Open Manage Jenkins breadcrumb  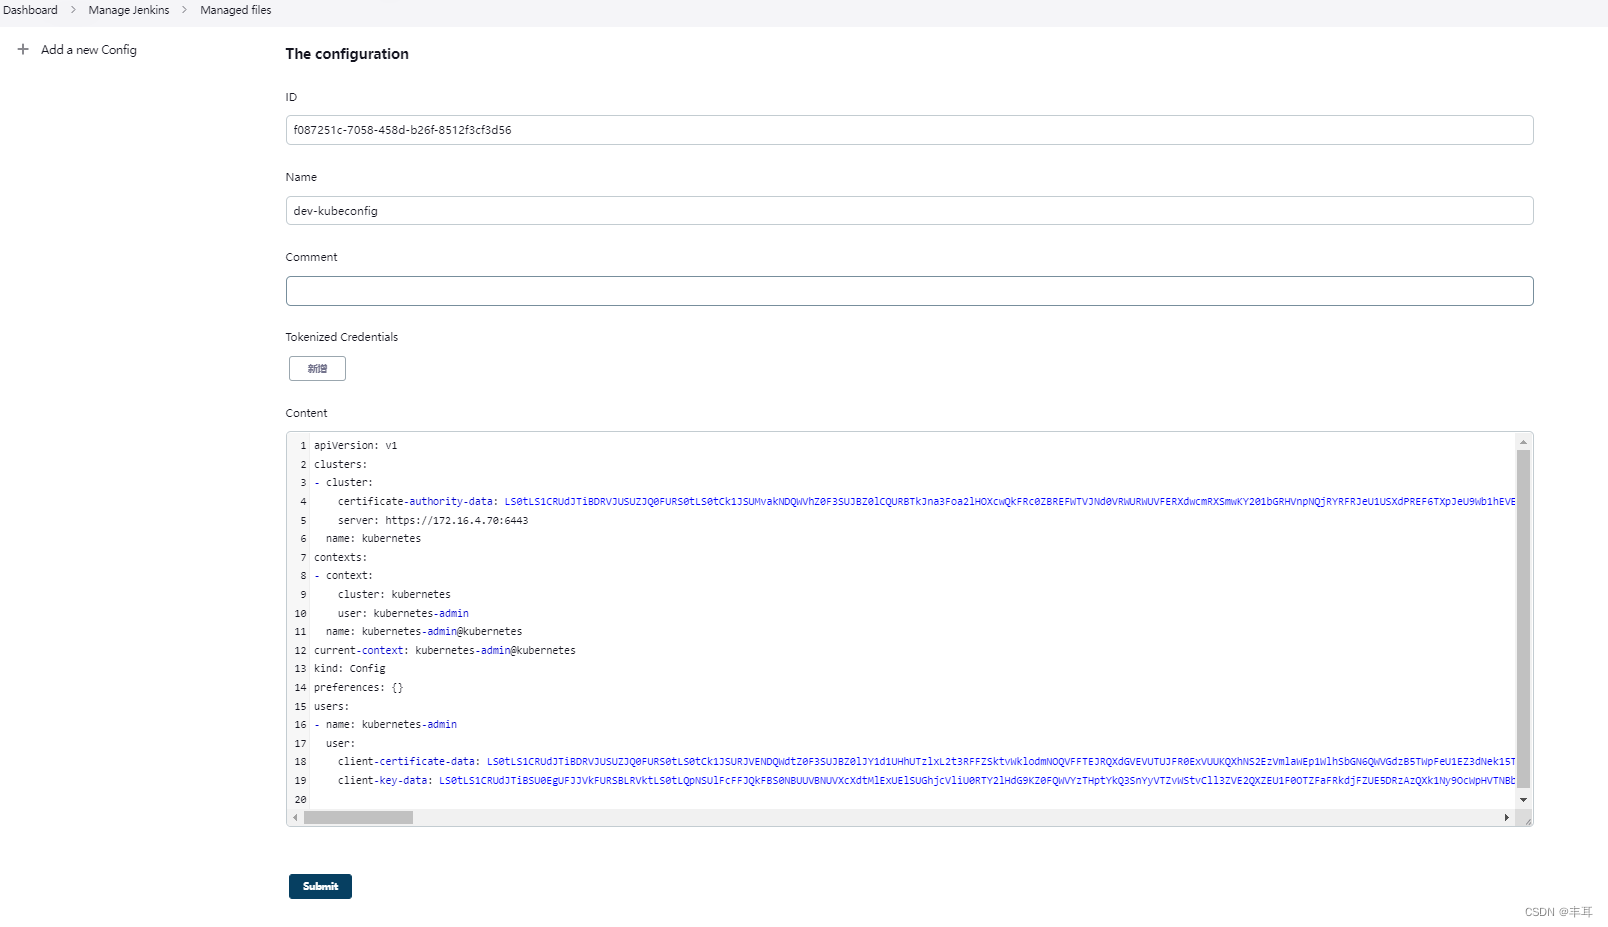(x=129, y=10)
